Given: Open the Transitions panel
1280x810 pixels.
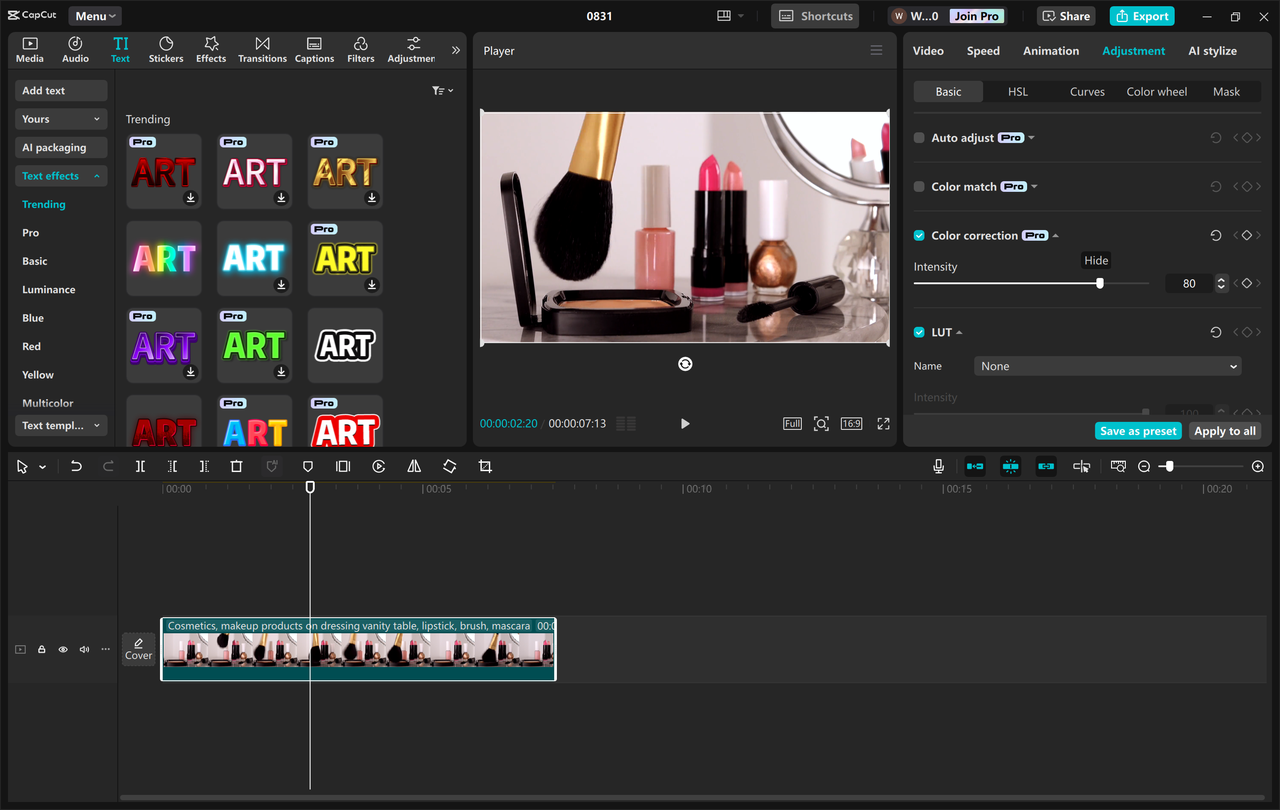Looking at the screenshot, I should click(262, 49).
